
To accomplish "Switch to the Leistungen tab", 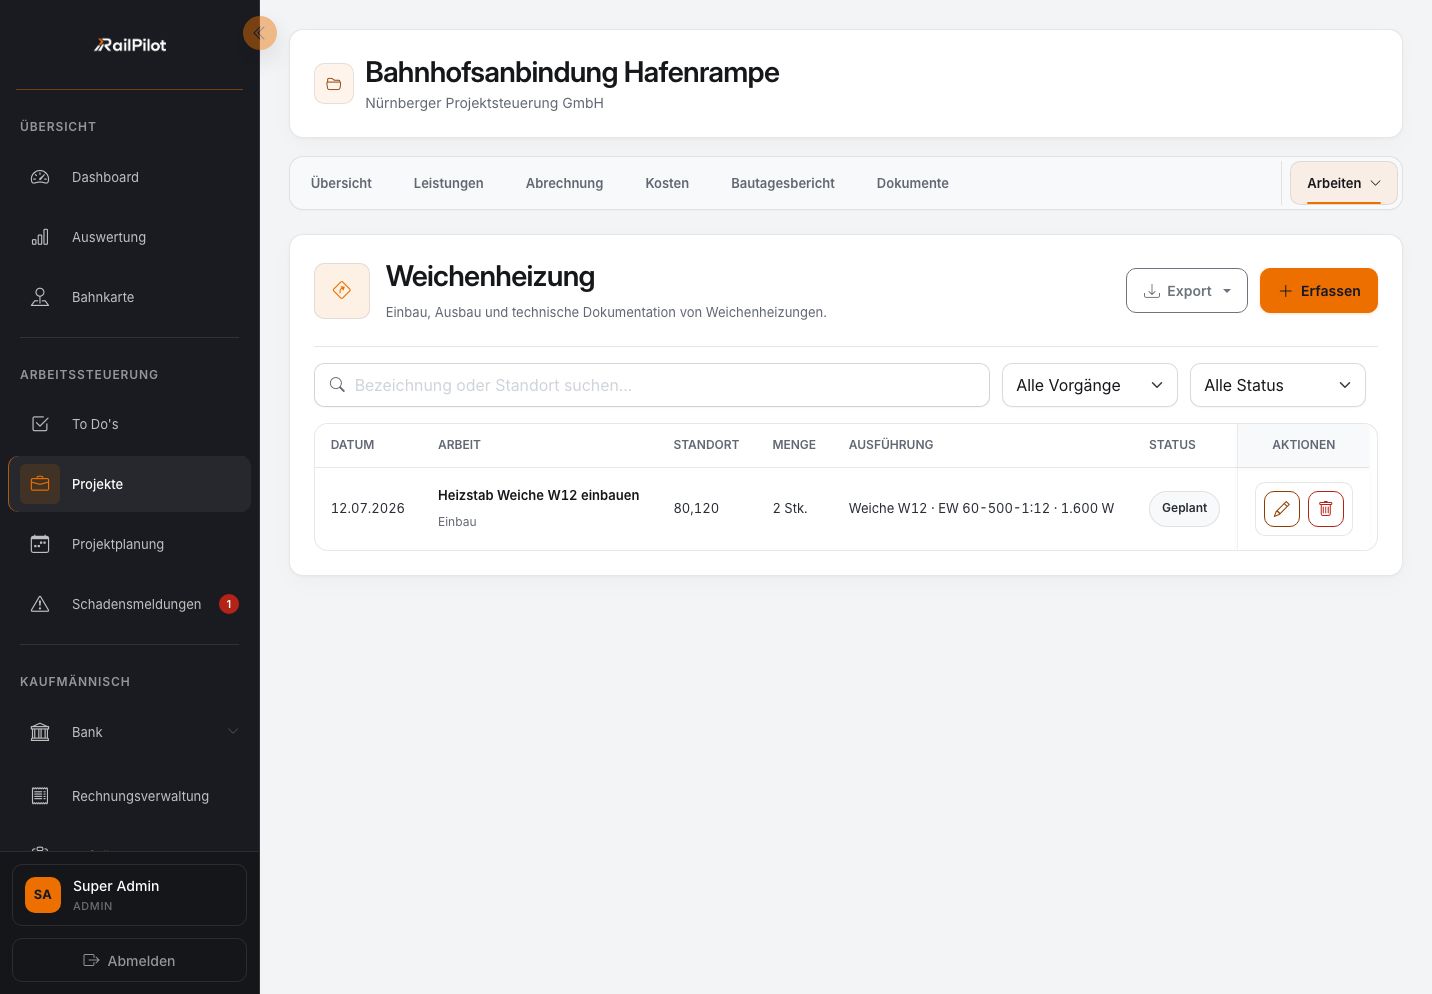I will (449, 183).
